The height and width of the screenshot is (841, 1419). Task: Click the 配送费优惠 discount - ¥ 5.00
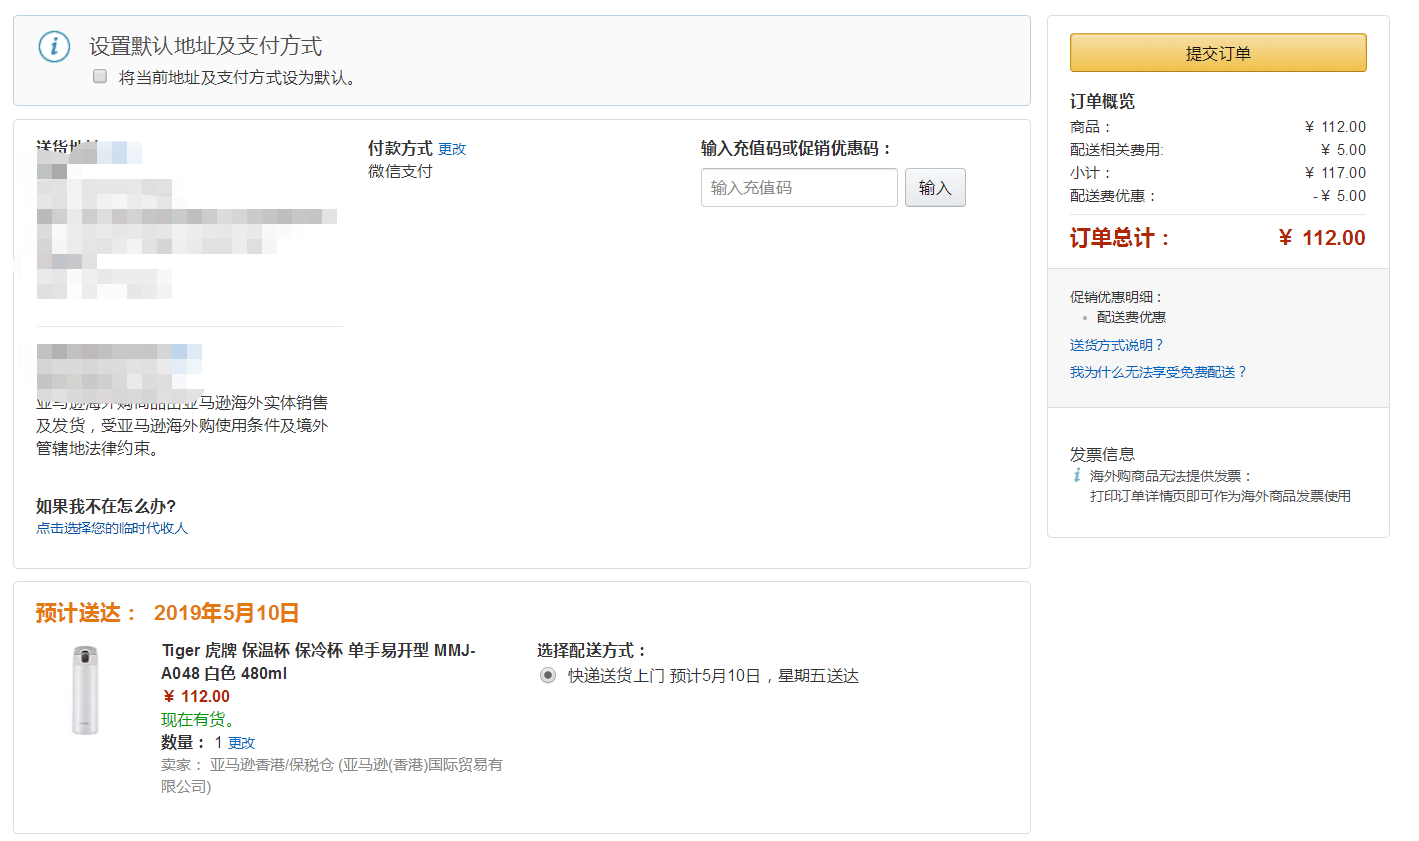click(x=1339, y=196)
